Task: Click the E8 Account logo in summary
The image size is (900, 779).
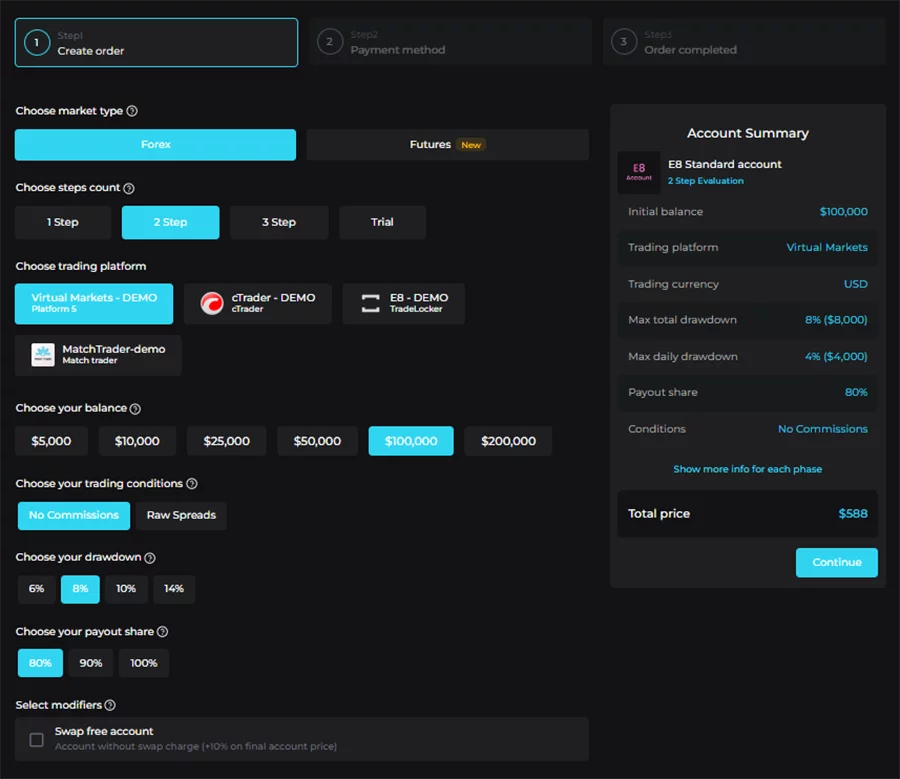Action: [639, 172]
